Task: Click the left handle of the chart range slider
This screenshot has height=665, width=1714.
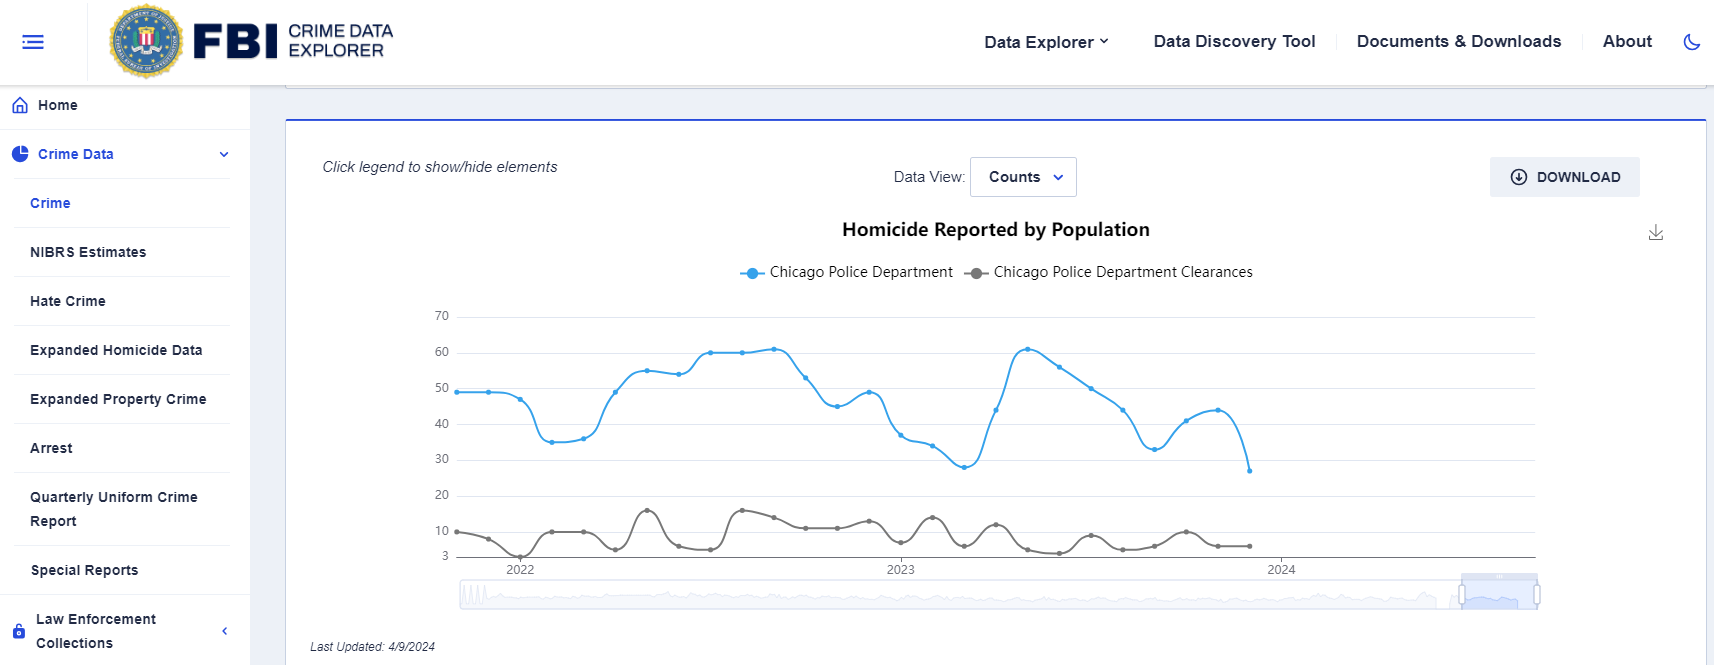Action: coord(1462,595)
